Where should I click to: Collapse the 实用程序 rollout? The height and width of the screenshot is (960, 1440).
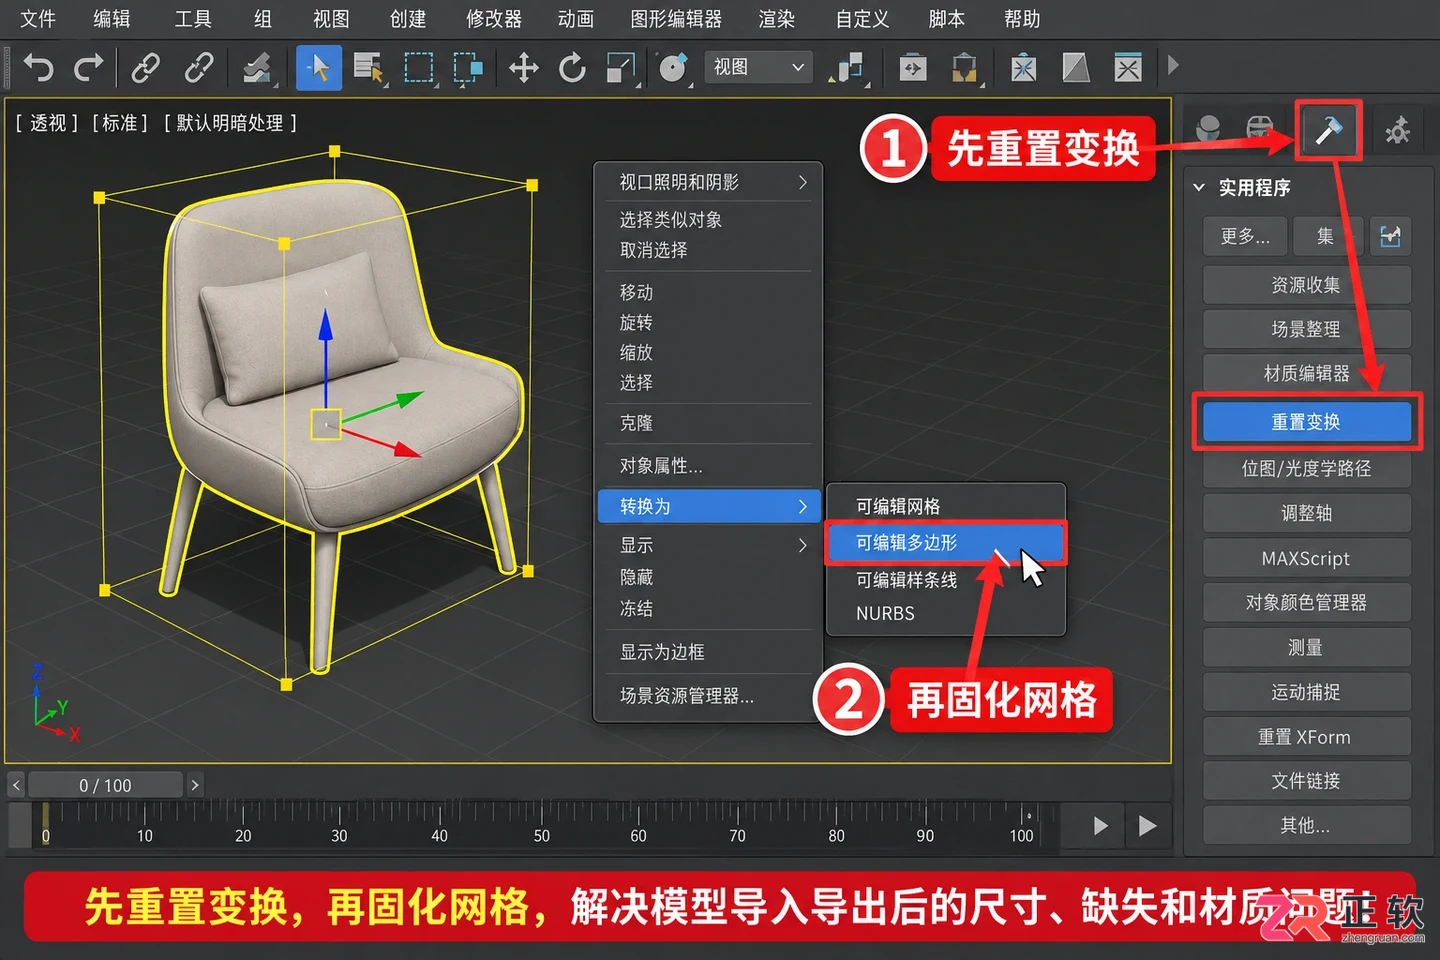1199,187
